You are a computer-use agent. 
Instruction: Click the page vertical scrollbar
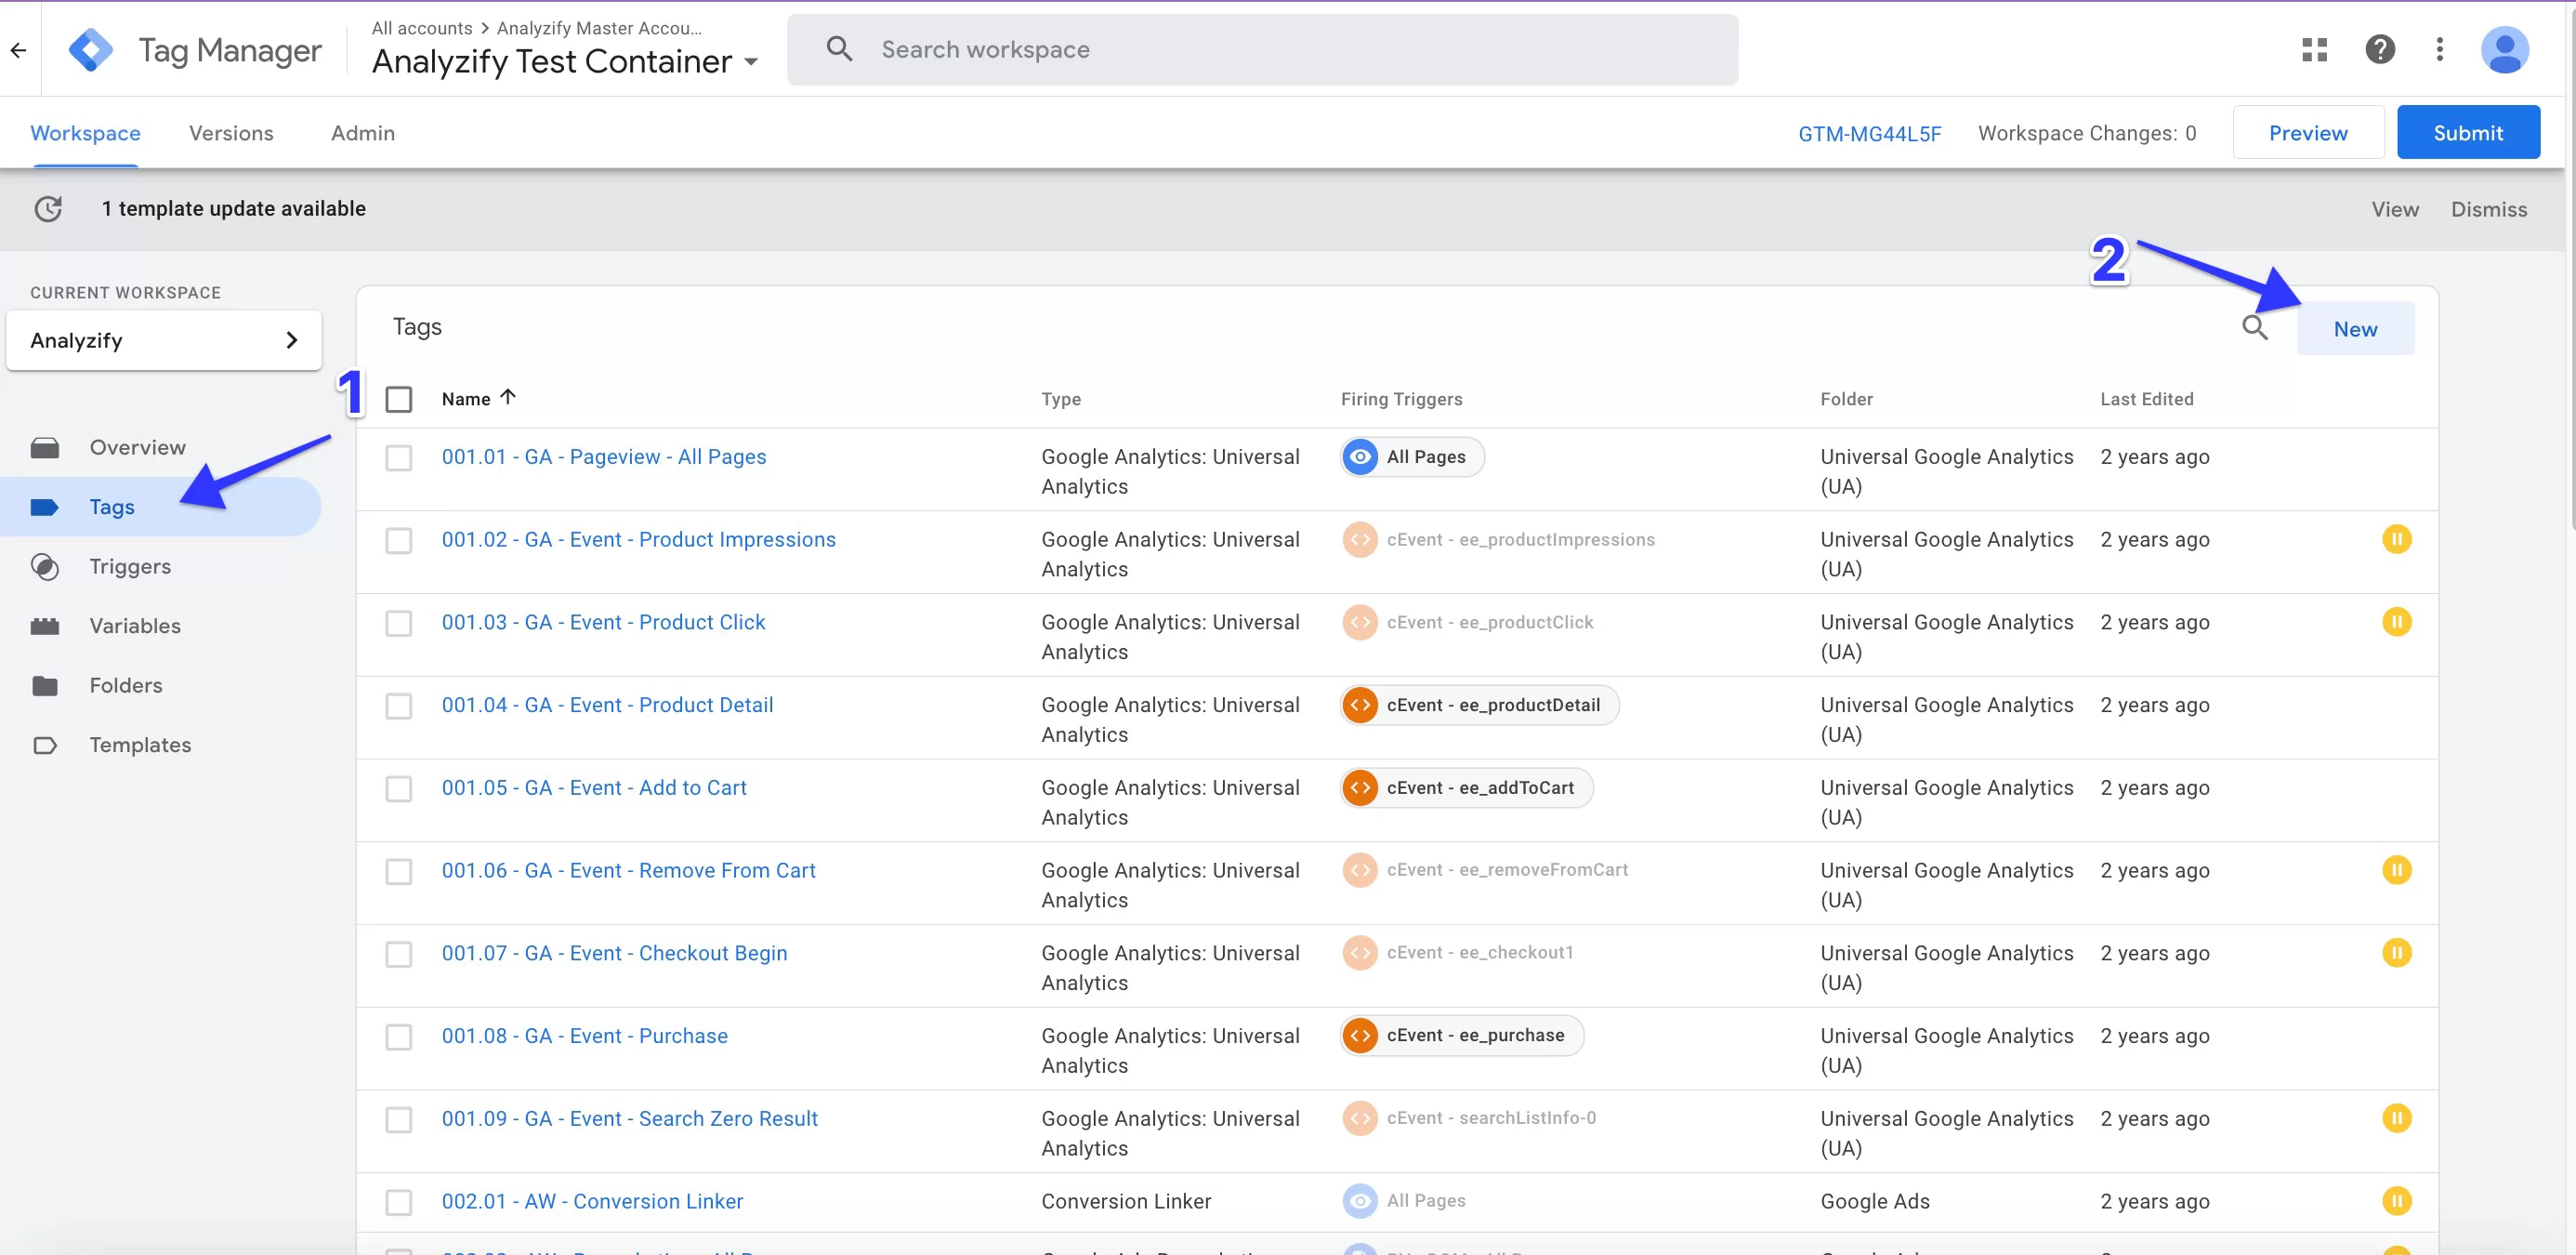pyautogui.click(x=2570, y=270)
